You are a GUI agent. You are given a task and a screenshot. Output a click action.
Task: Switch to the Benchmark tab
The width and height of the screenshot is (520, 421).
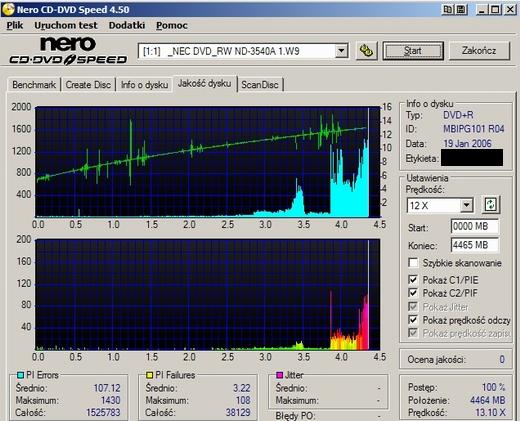tap(34, 85)
